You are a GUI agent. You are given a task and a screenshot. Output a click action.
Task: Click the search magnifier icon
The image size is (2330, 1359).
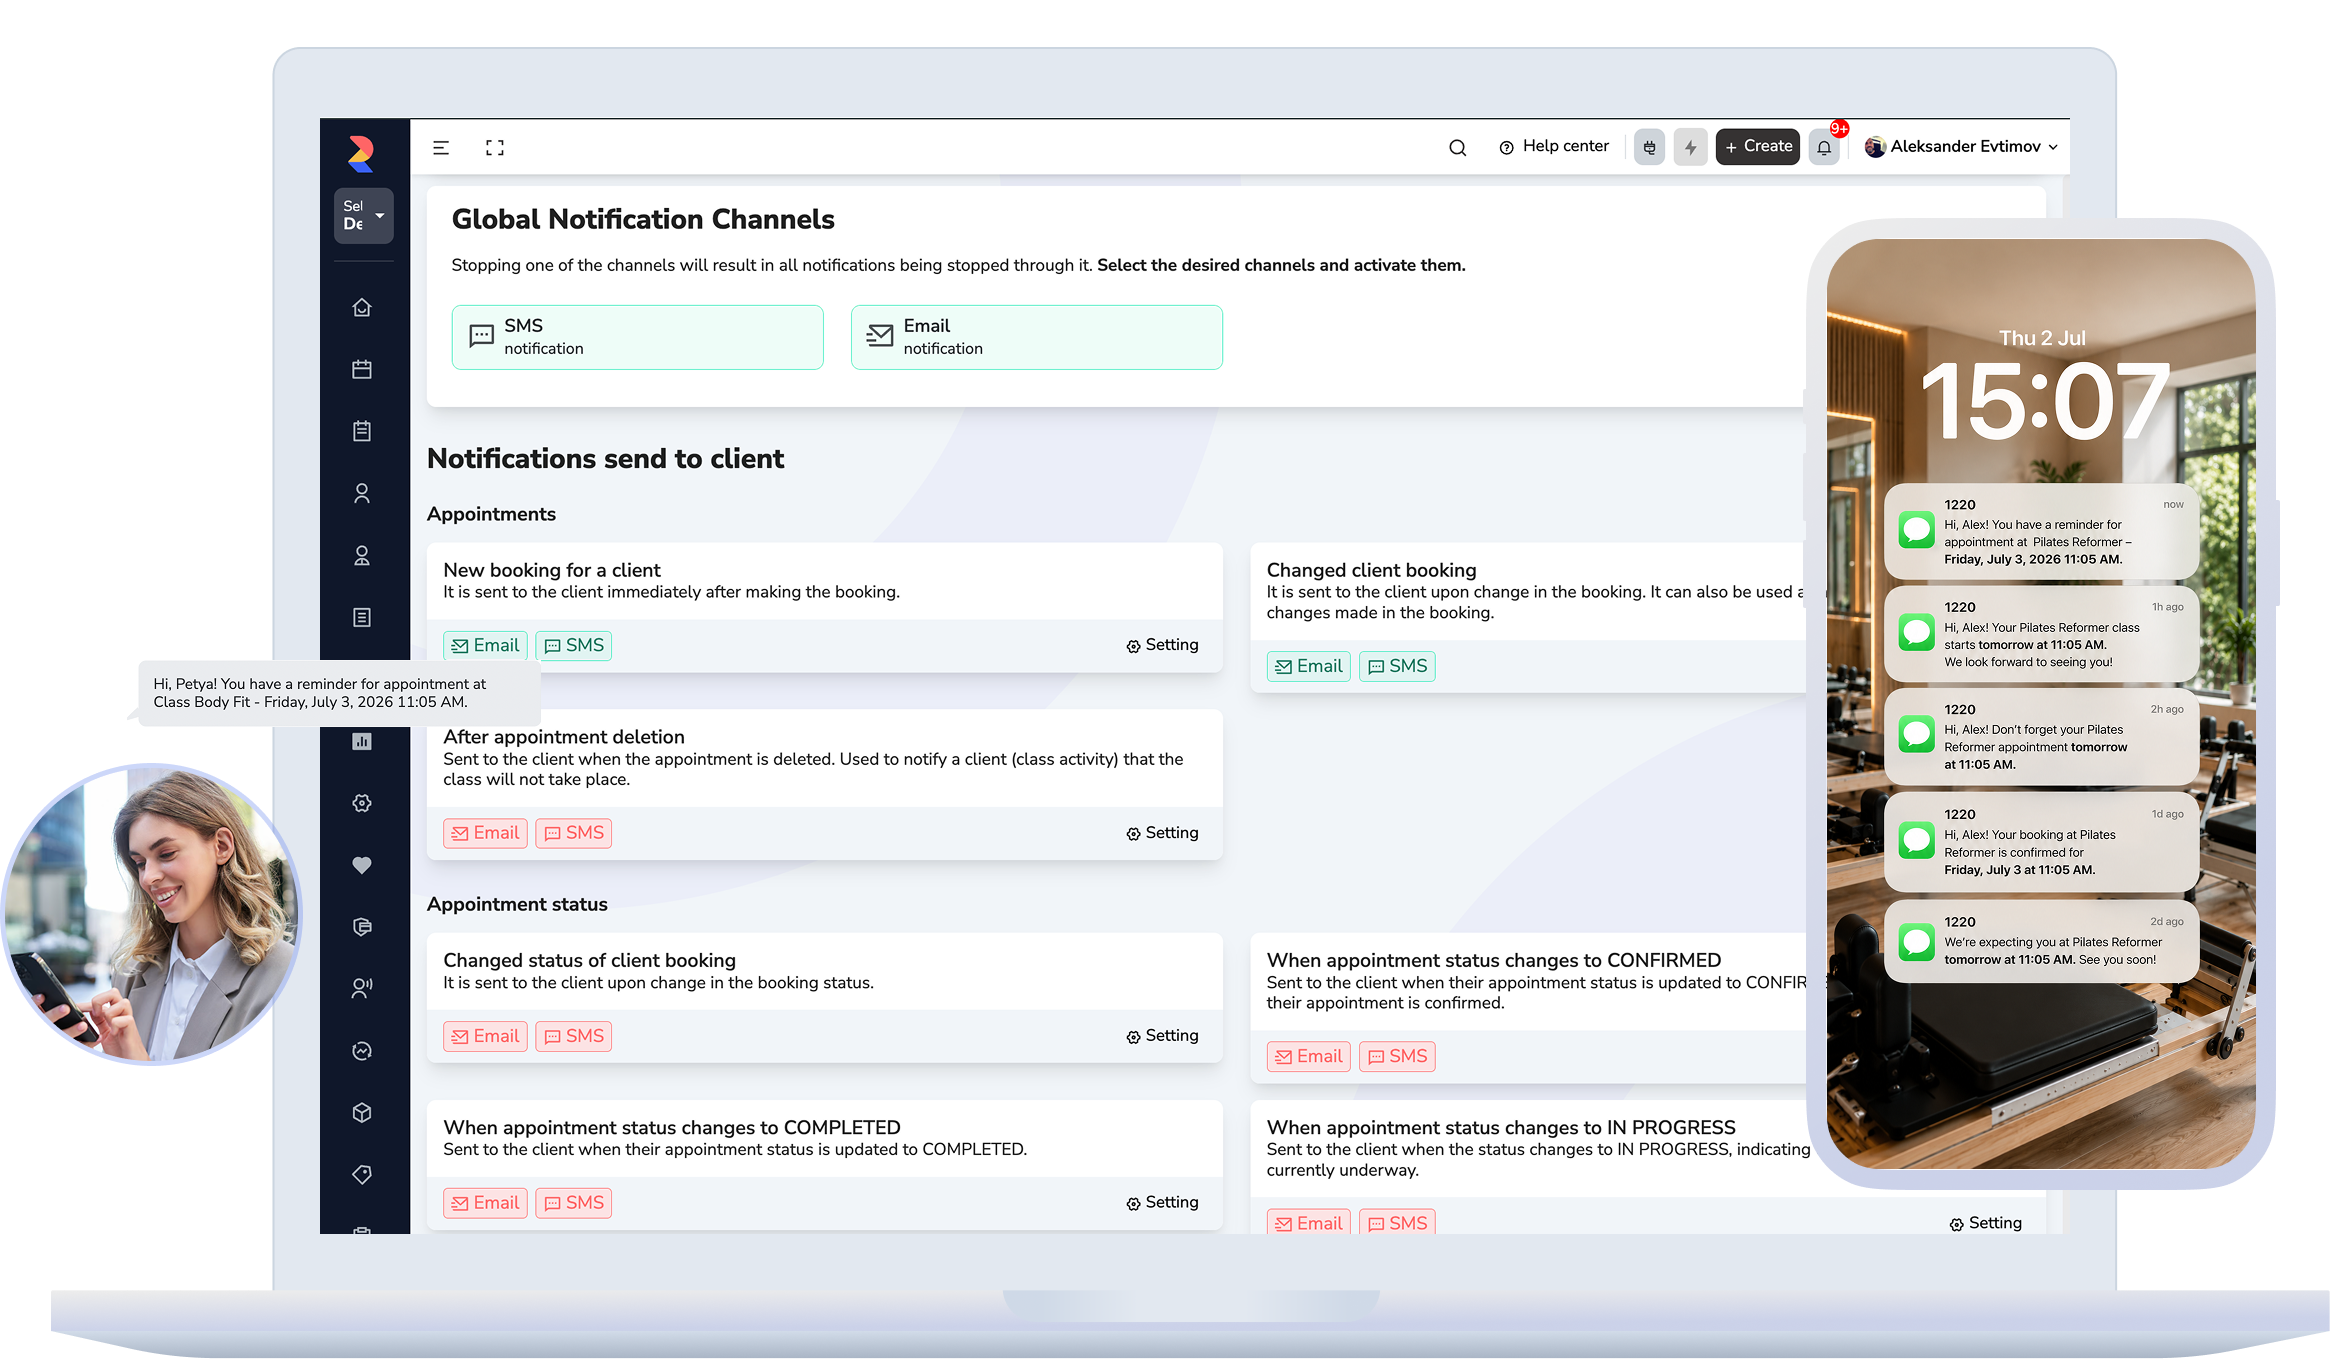[1457, 147]
